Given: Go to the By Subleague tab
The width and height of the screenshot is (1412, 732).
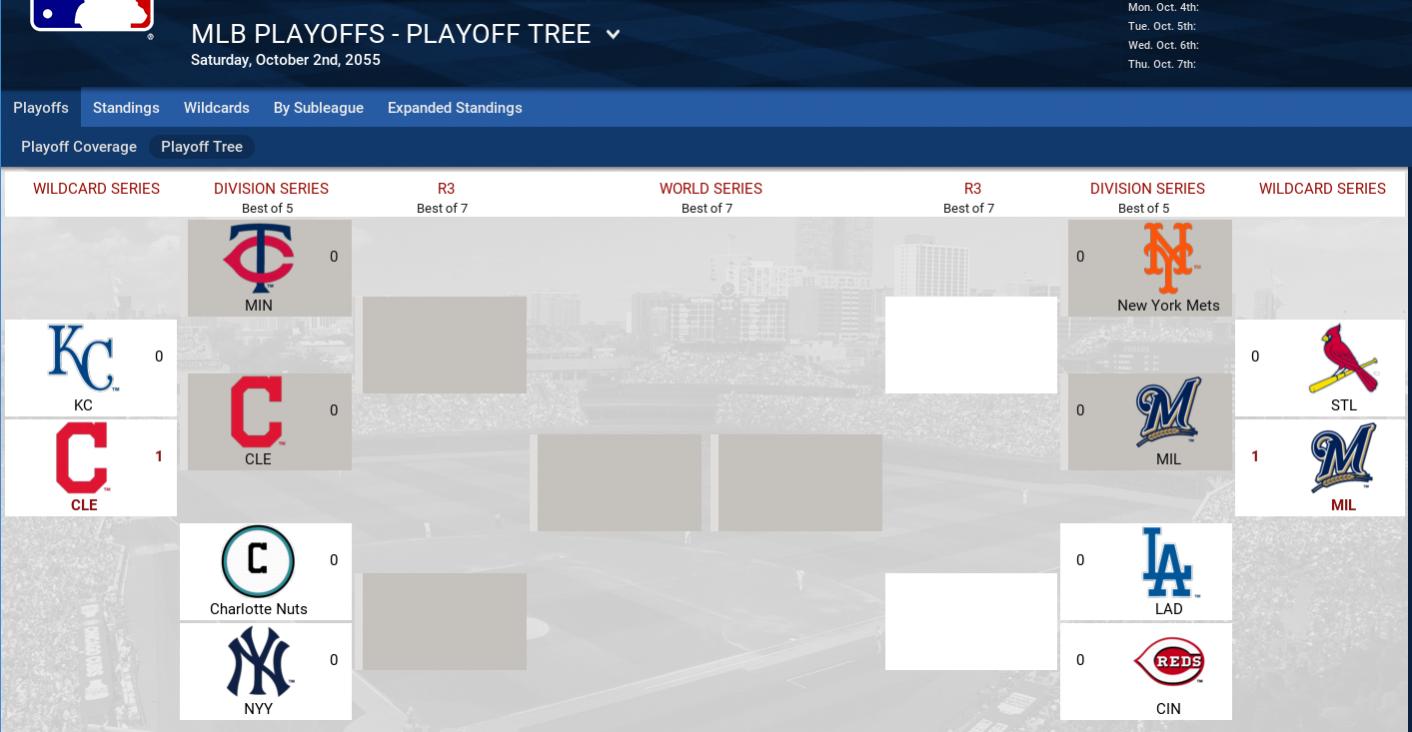Looking at the screenshot, I should click(318, 108).
